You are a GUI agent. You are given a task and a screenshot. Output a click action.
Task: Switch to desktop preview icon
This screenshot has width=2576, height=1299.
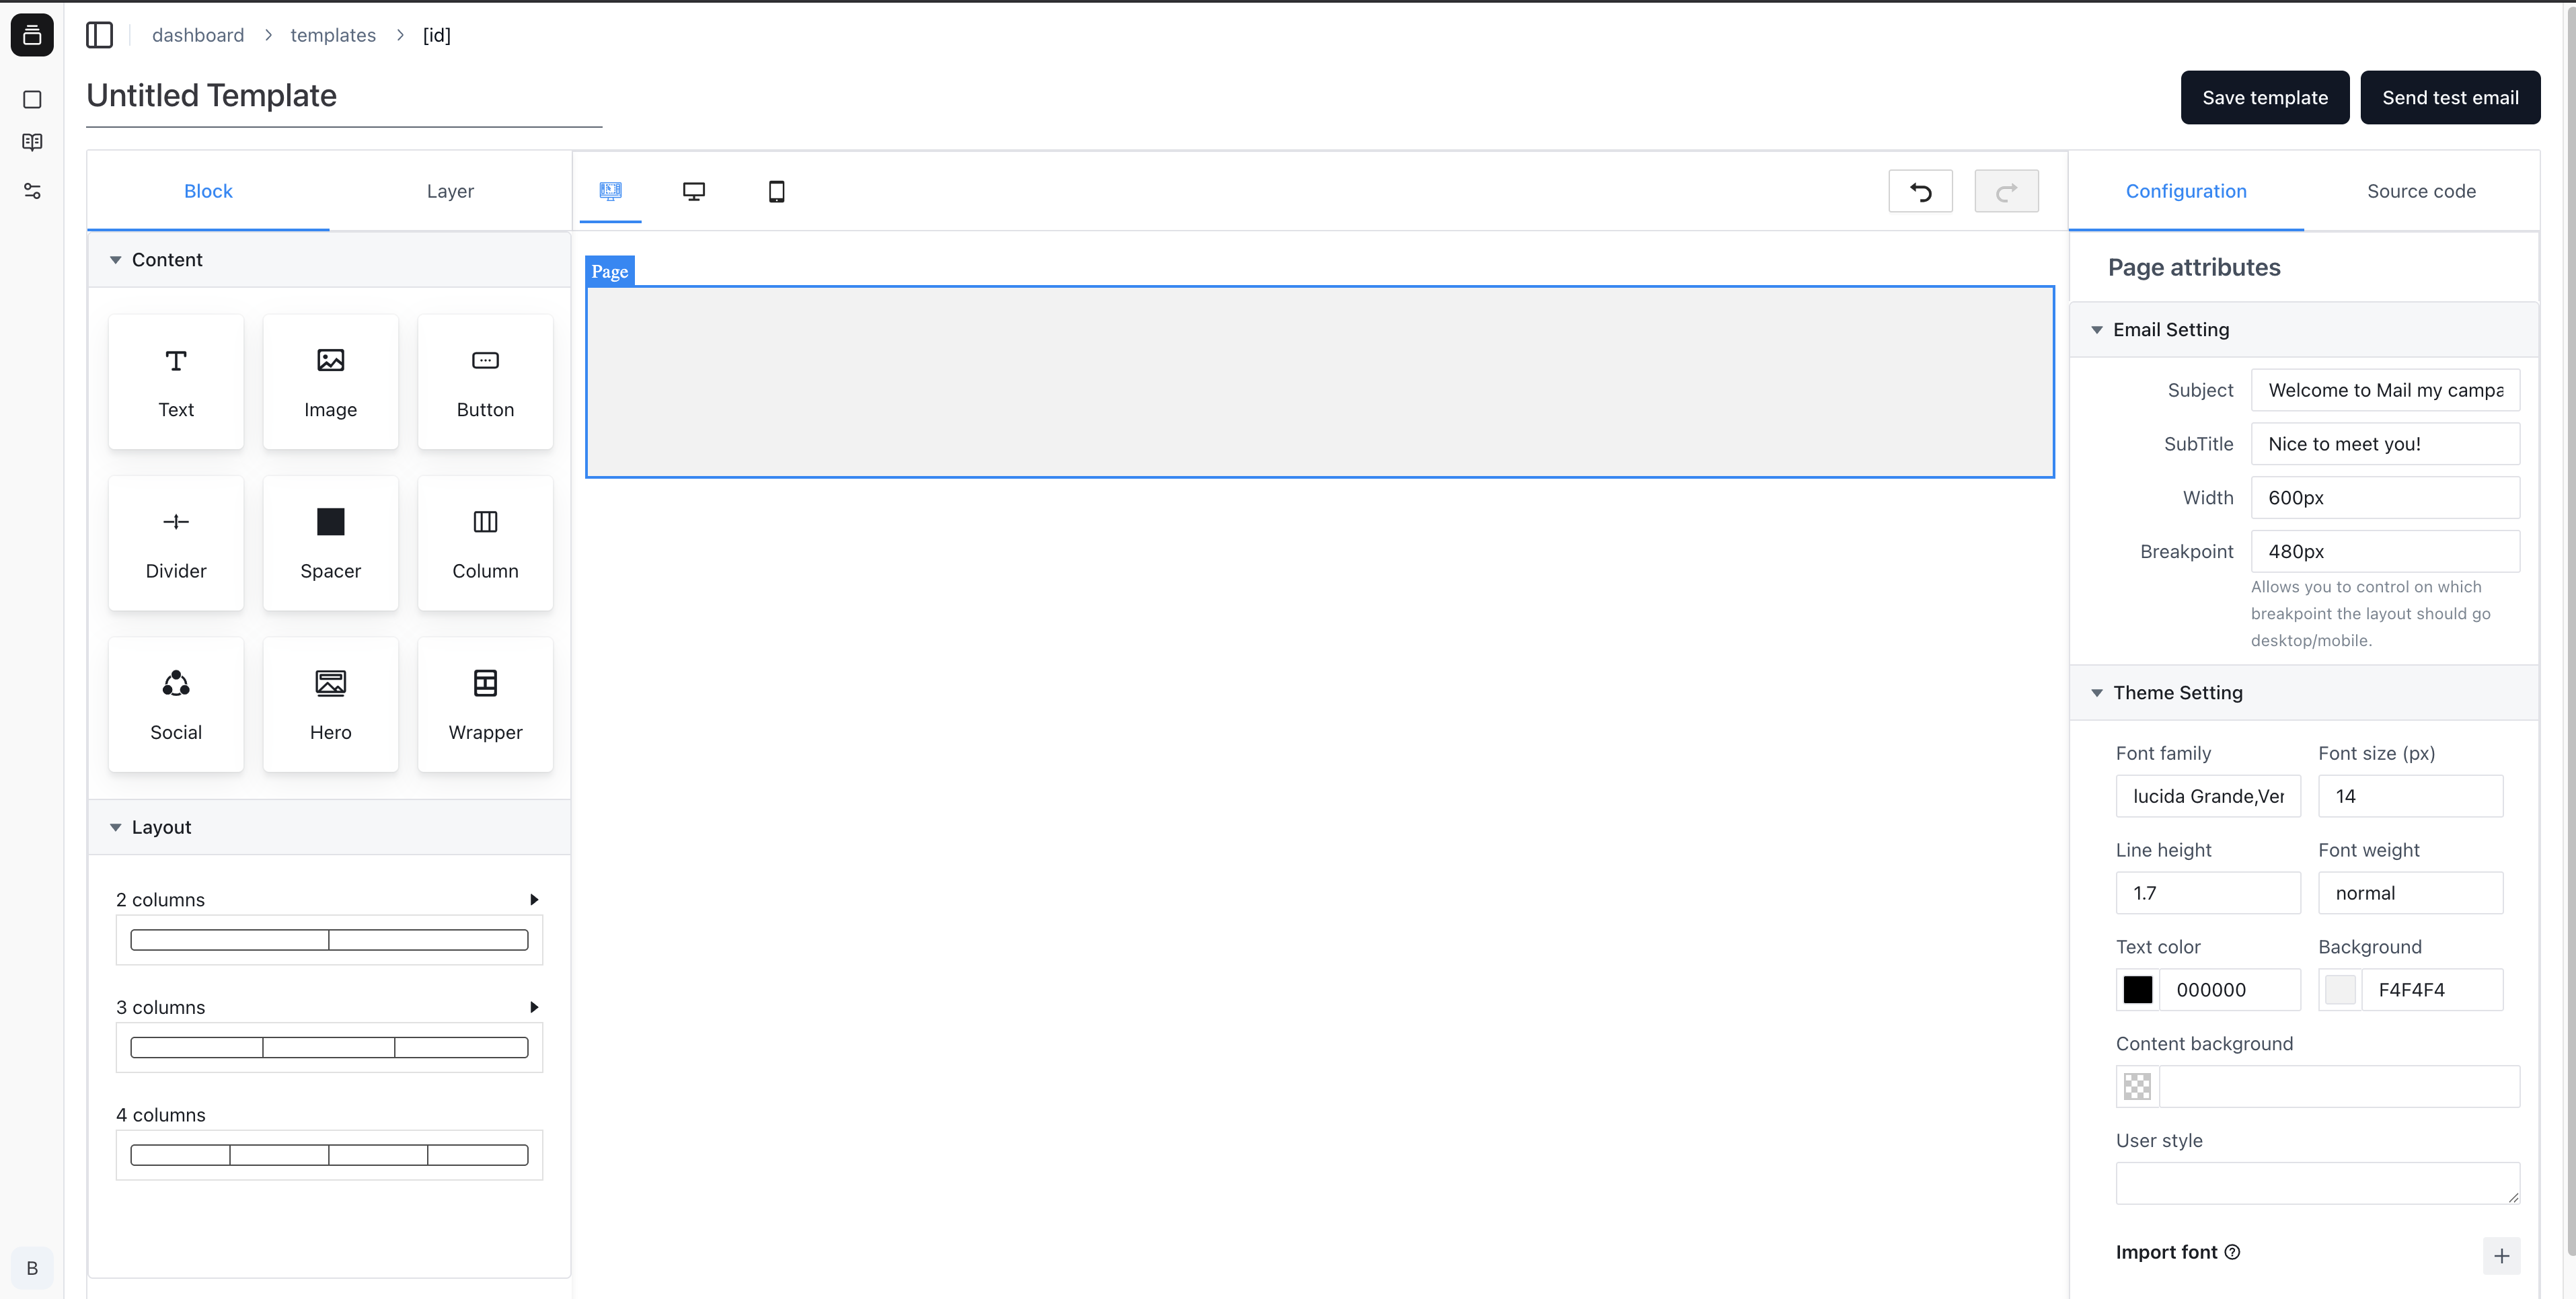point(693,191)
